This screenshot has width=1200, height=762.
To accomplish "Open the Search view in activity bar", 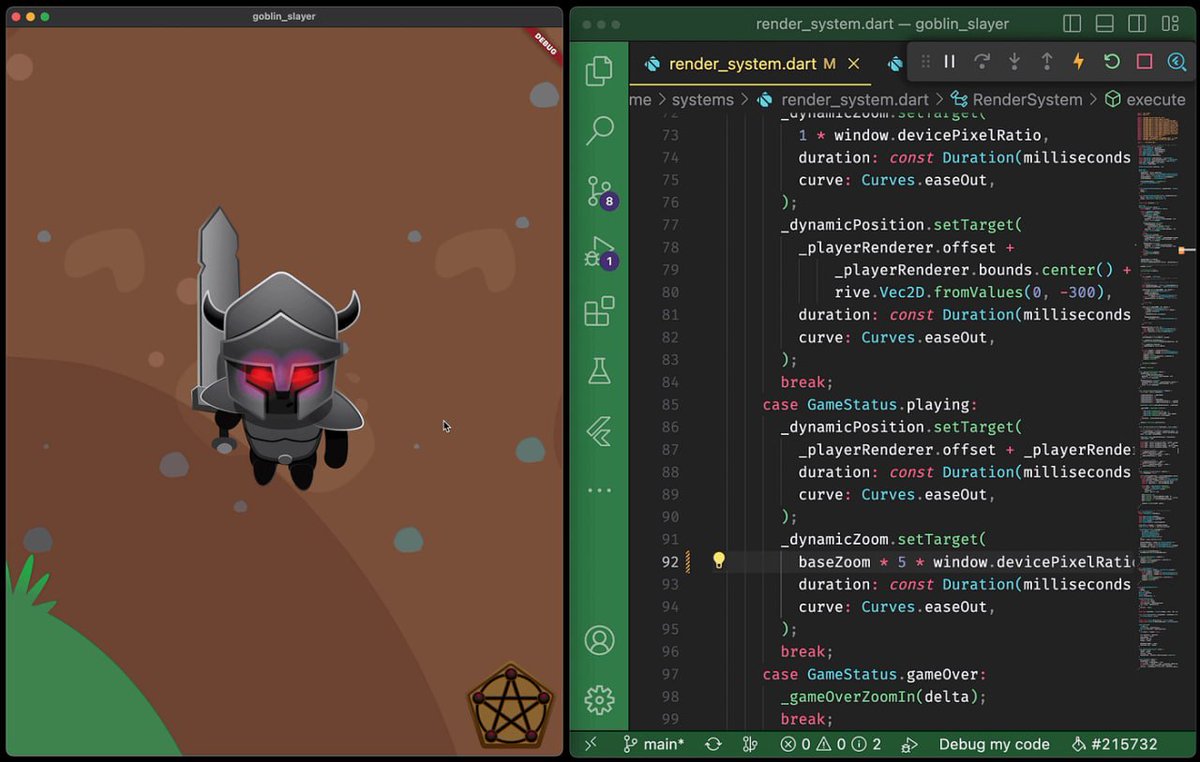I will tap(599, 130).
